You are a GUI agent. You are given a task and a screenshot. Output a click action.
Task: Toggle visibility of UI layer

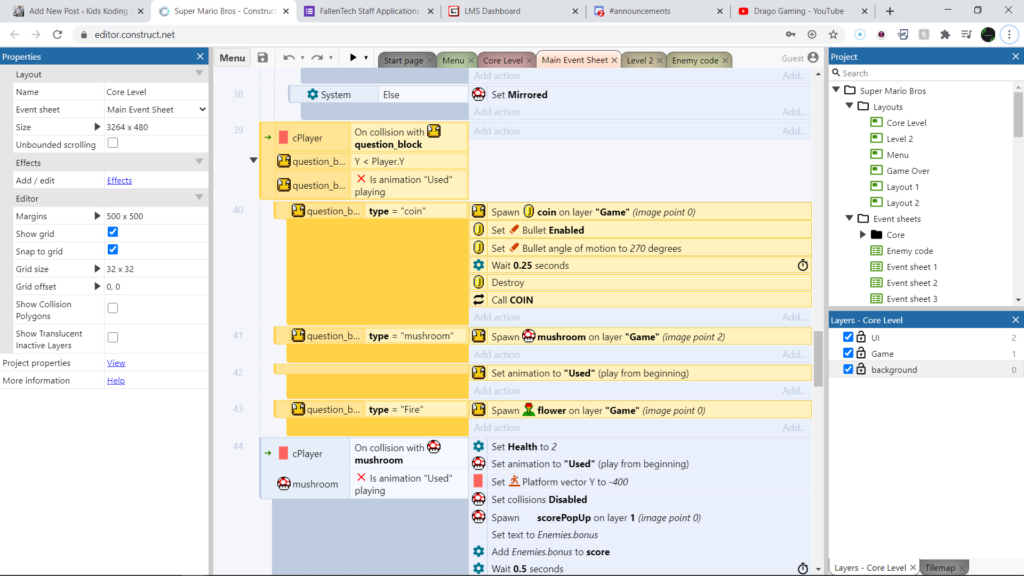[848, 337]
